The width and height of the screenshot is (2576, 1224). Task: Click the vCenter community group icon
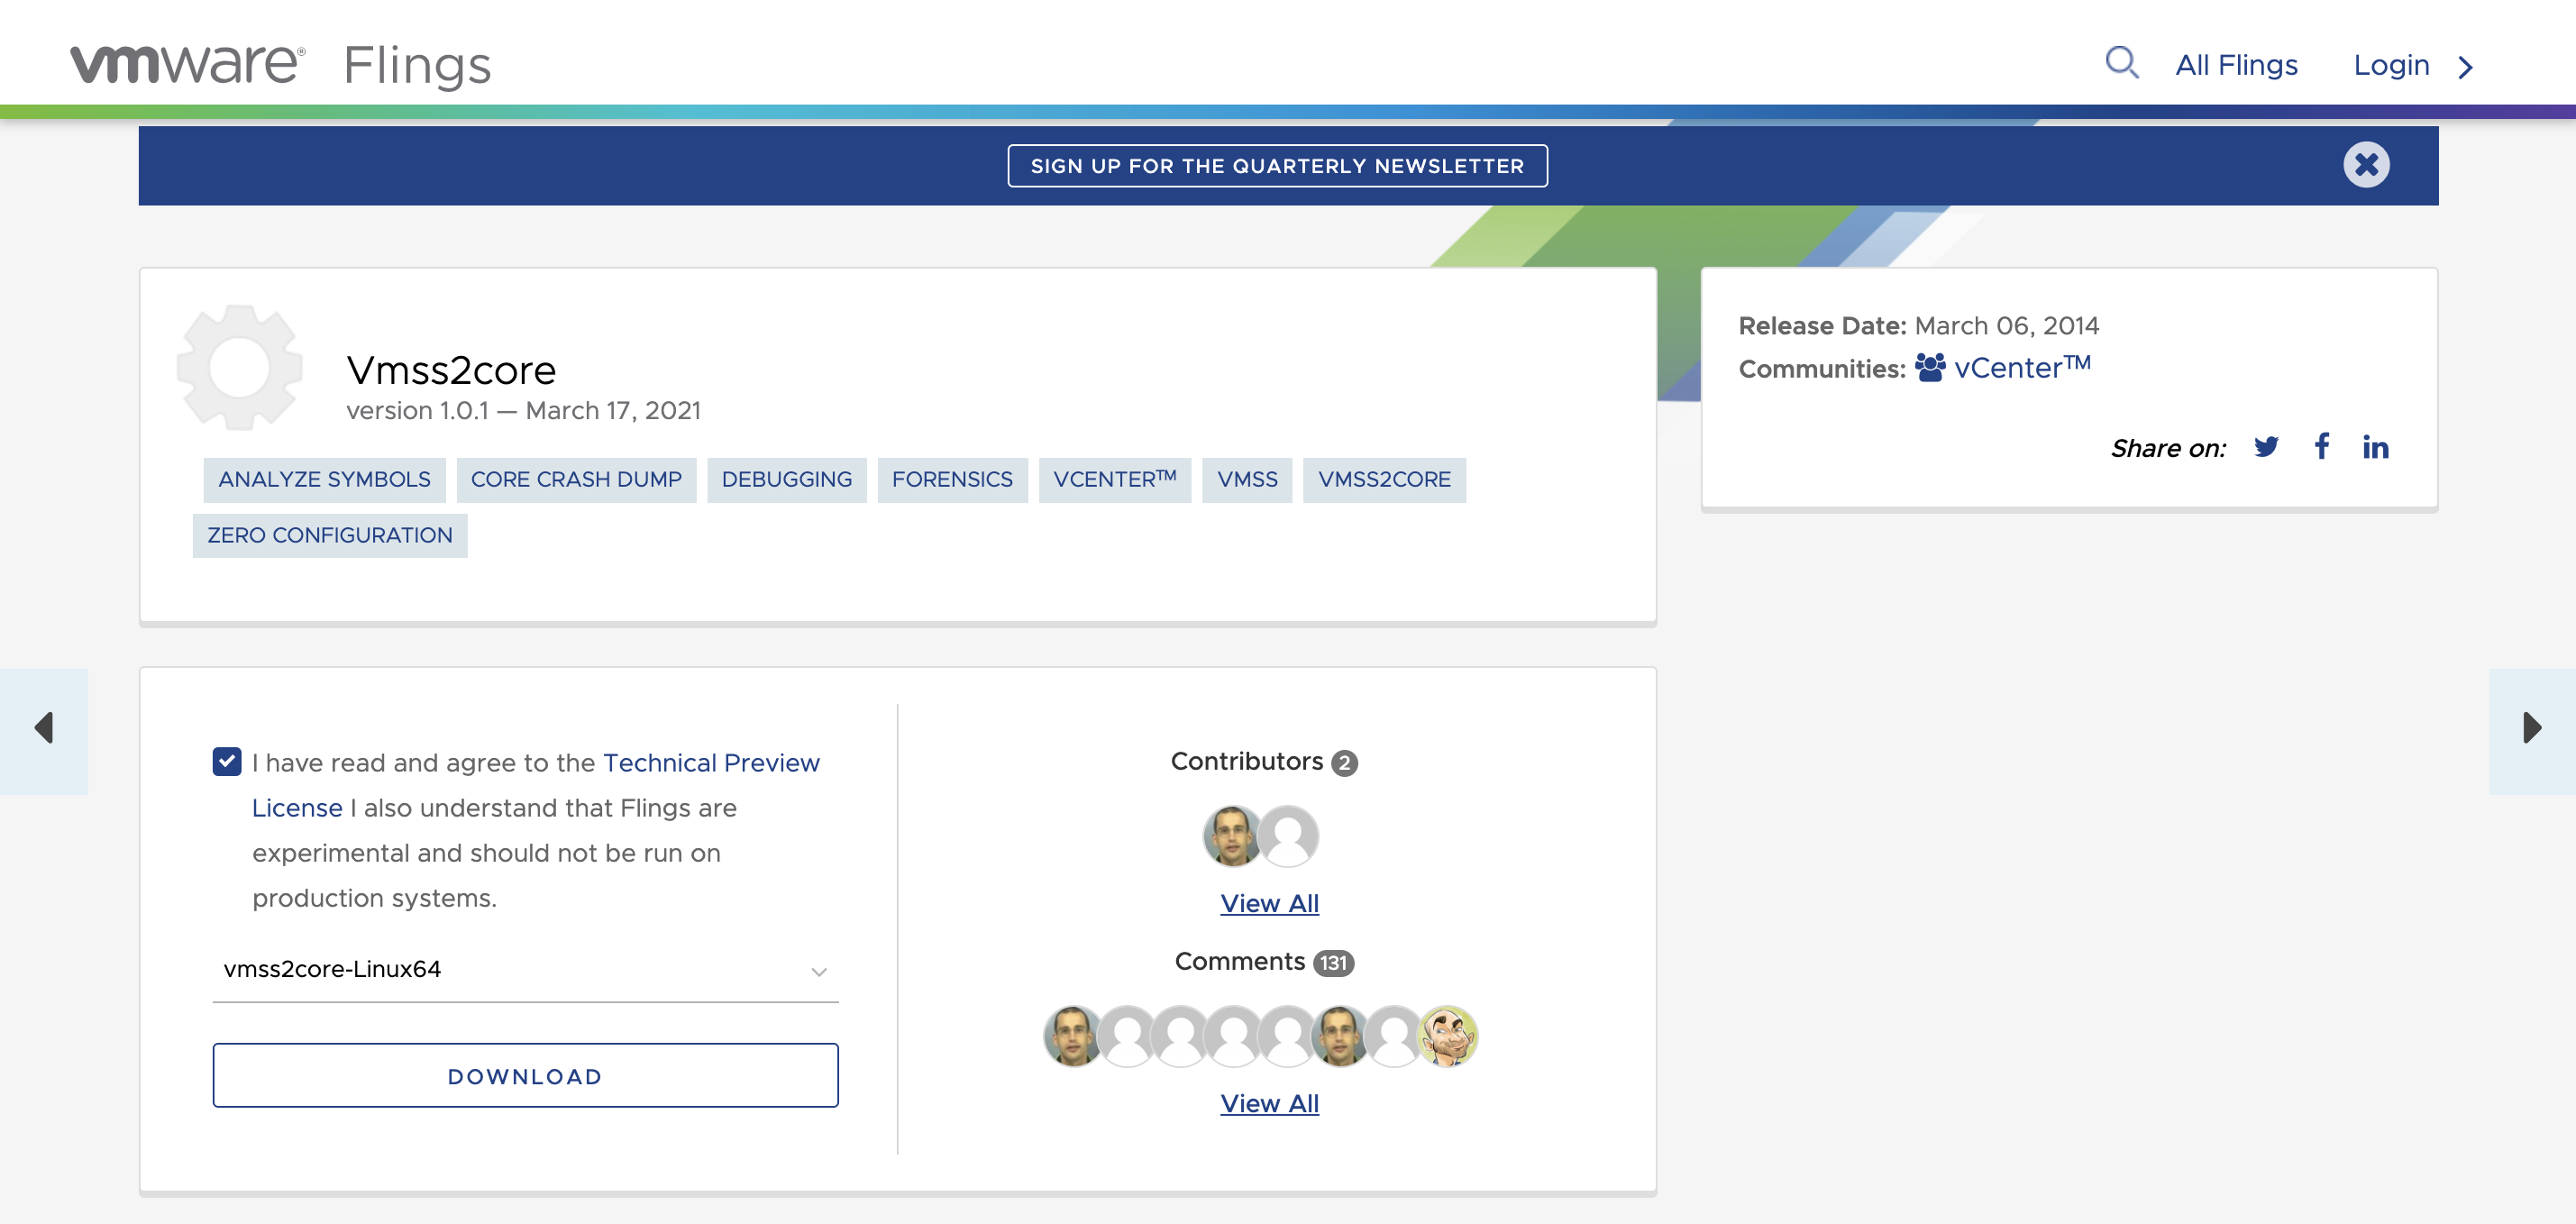click(1930, 368)
